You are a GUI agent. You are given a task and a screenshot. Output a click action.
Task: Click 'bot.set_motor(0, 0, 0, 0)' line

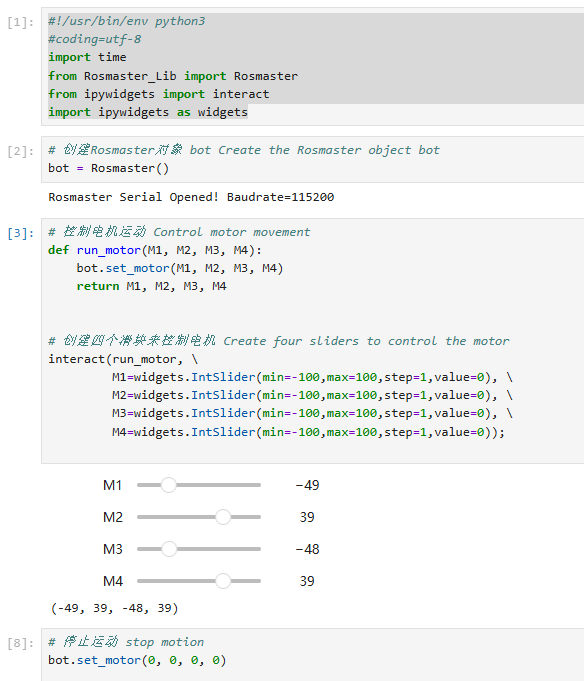137,661
